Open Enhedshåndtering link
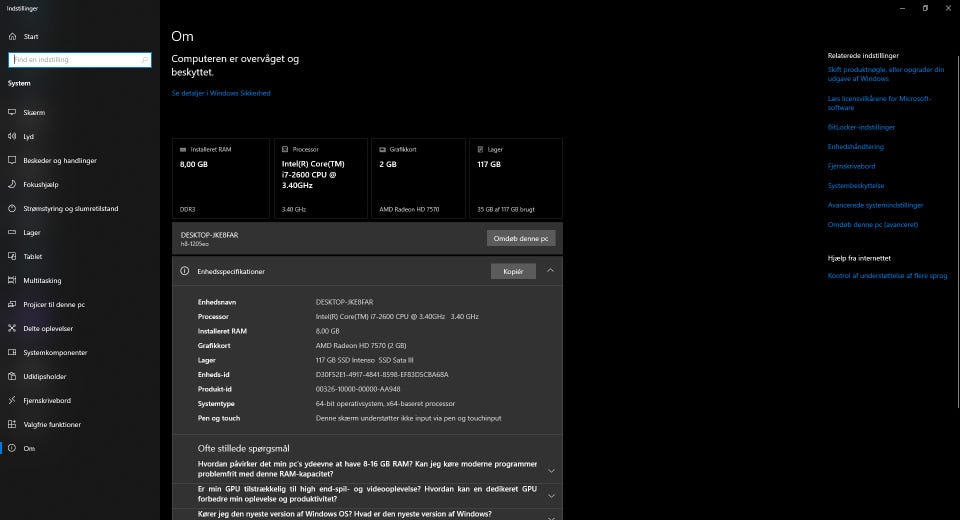 pos(856,147)
